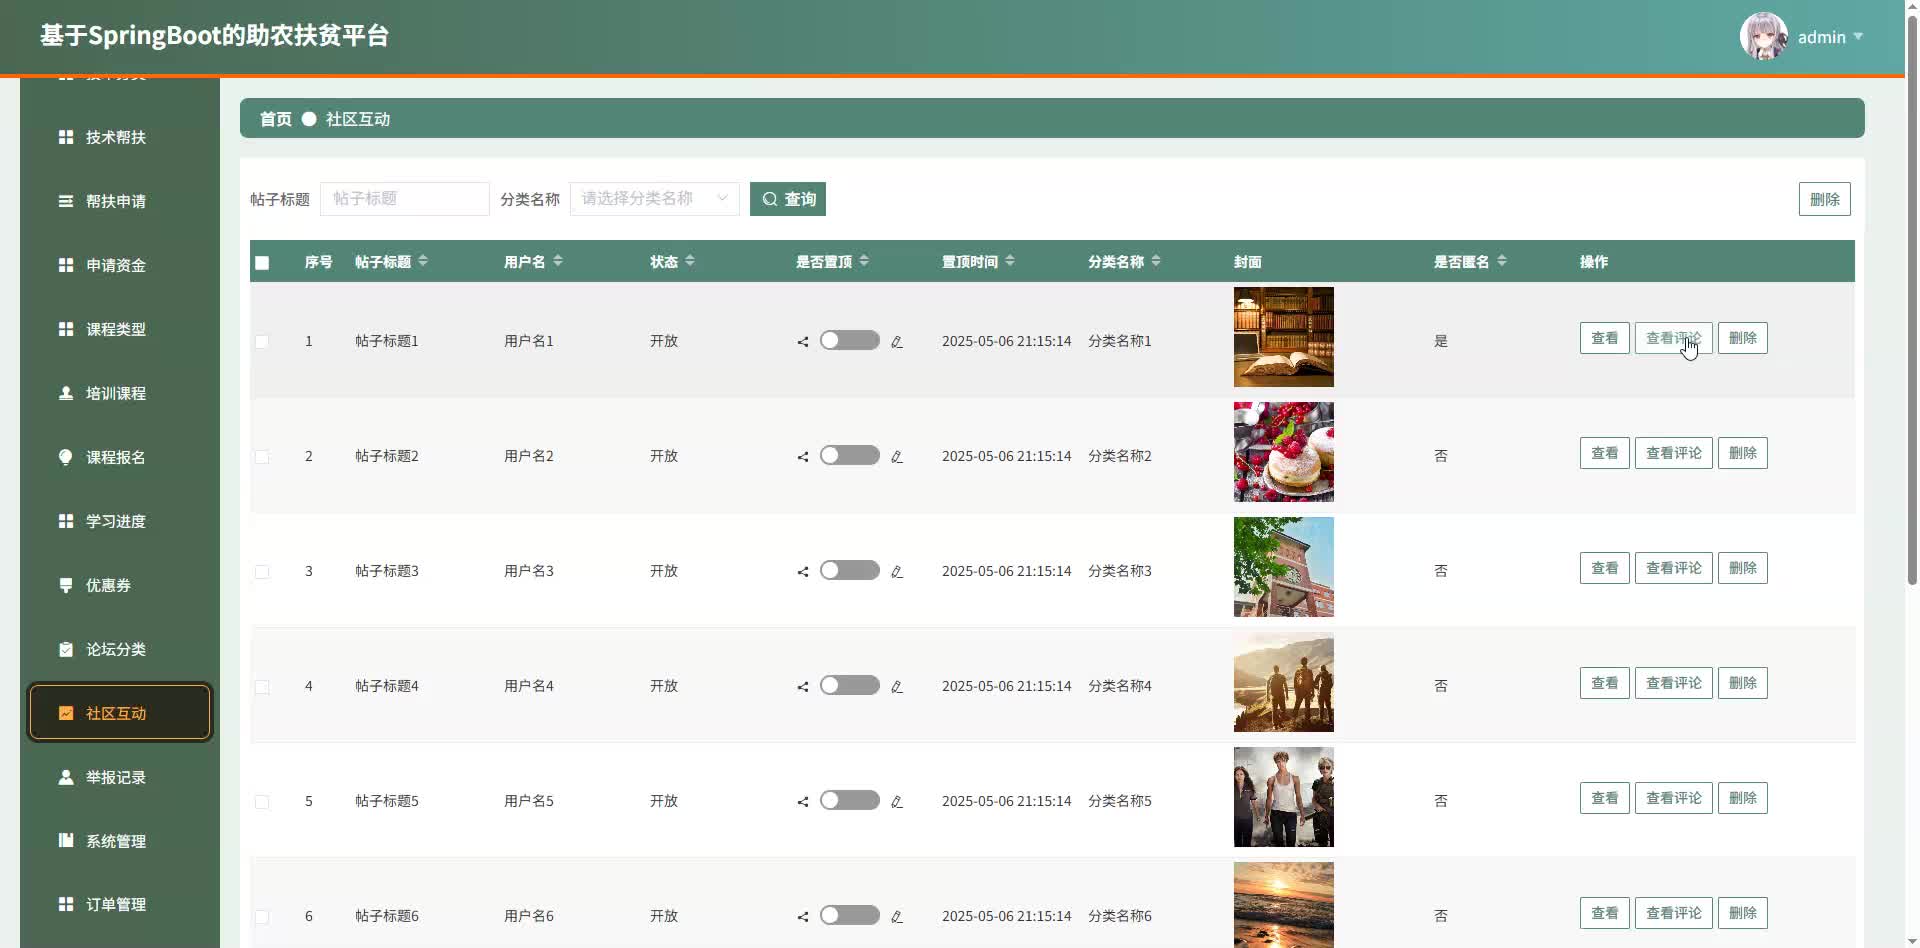1920x948 pixels.
Task: Expand the admin user menu arrow
Action: click(1858, 37)
